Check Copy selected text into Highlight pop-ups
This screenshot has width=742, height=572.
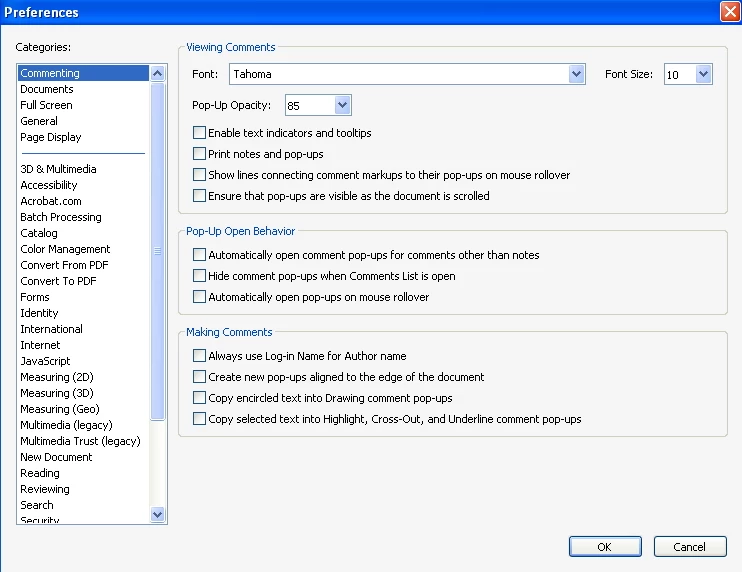199,419
